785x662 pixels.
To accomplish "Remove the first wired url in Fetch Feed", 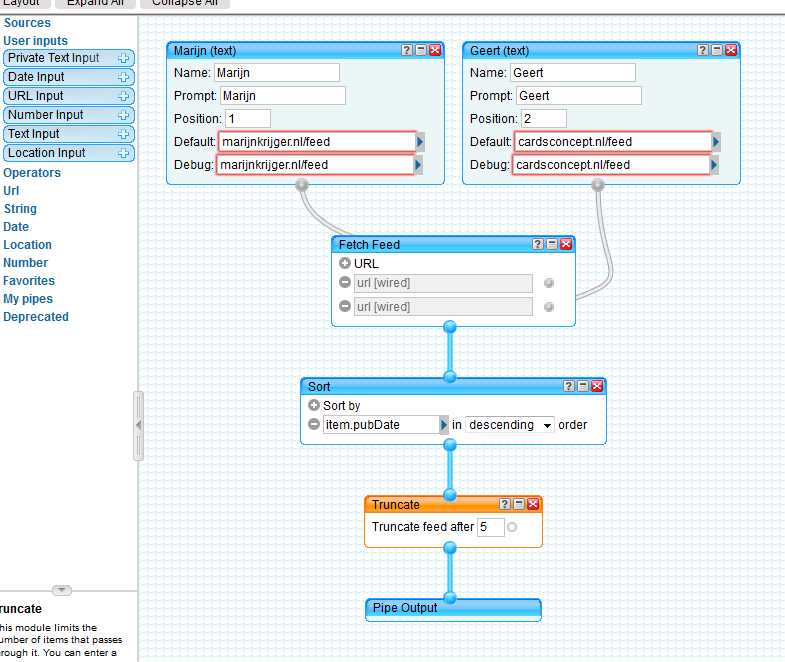I will (x=345, y=283).
